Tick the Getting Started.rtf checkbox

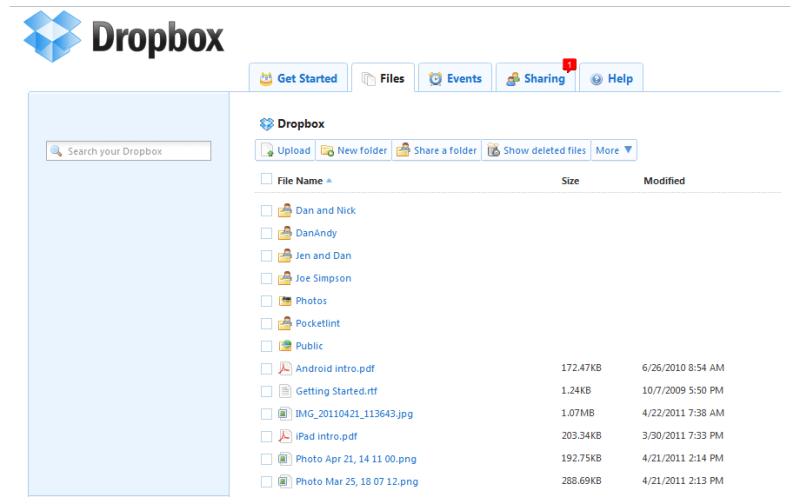266,391
